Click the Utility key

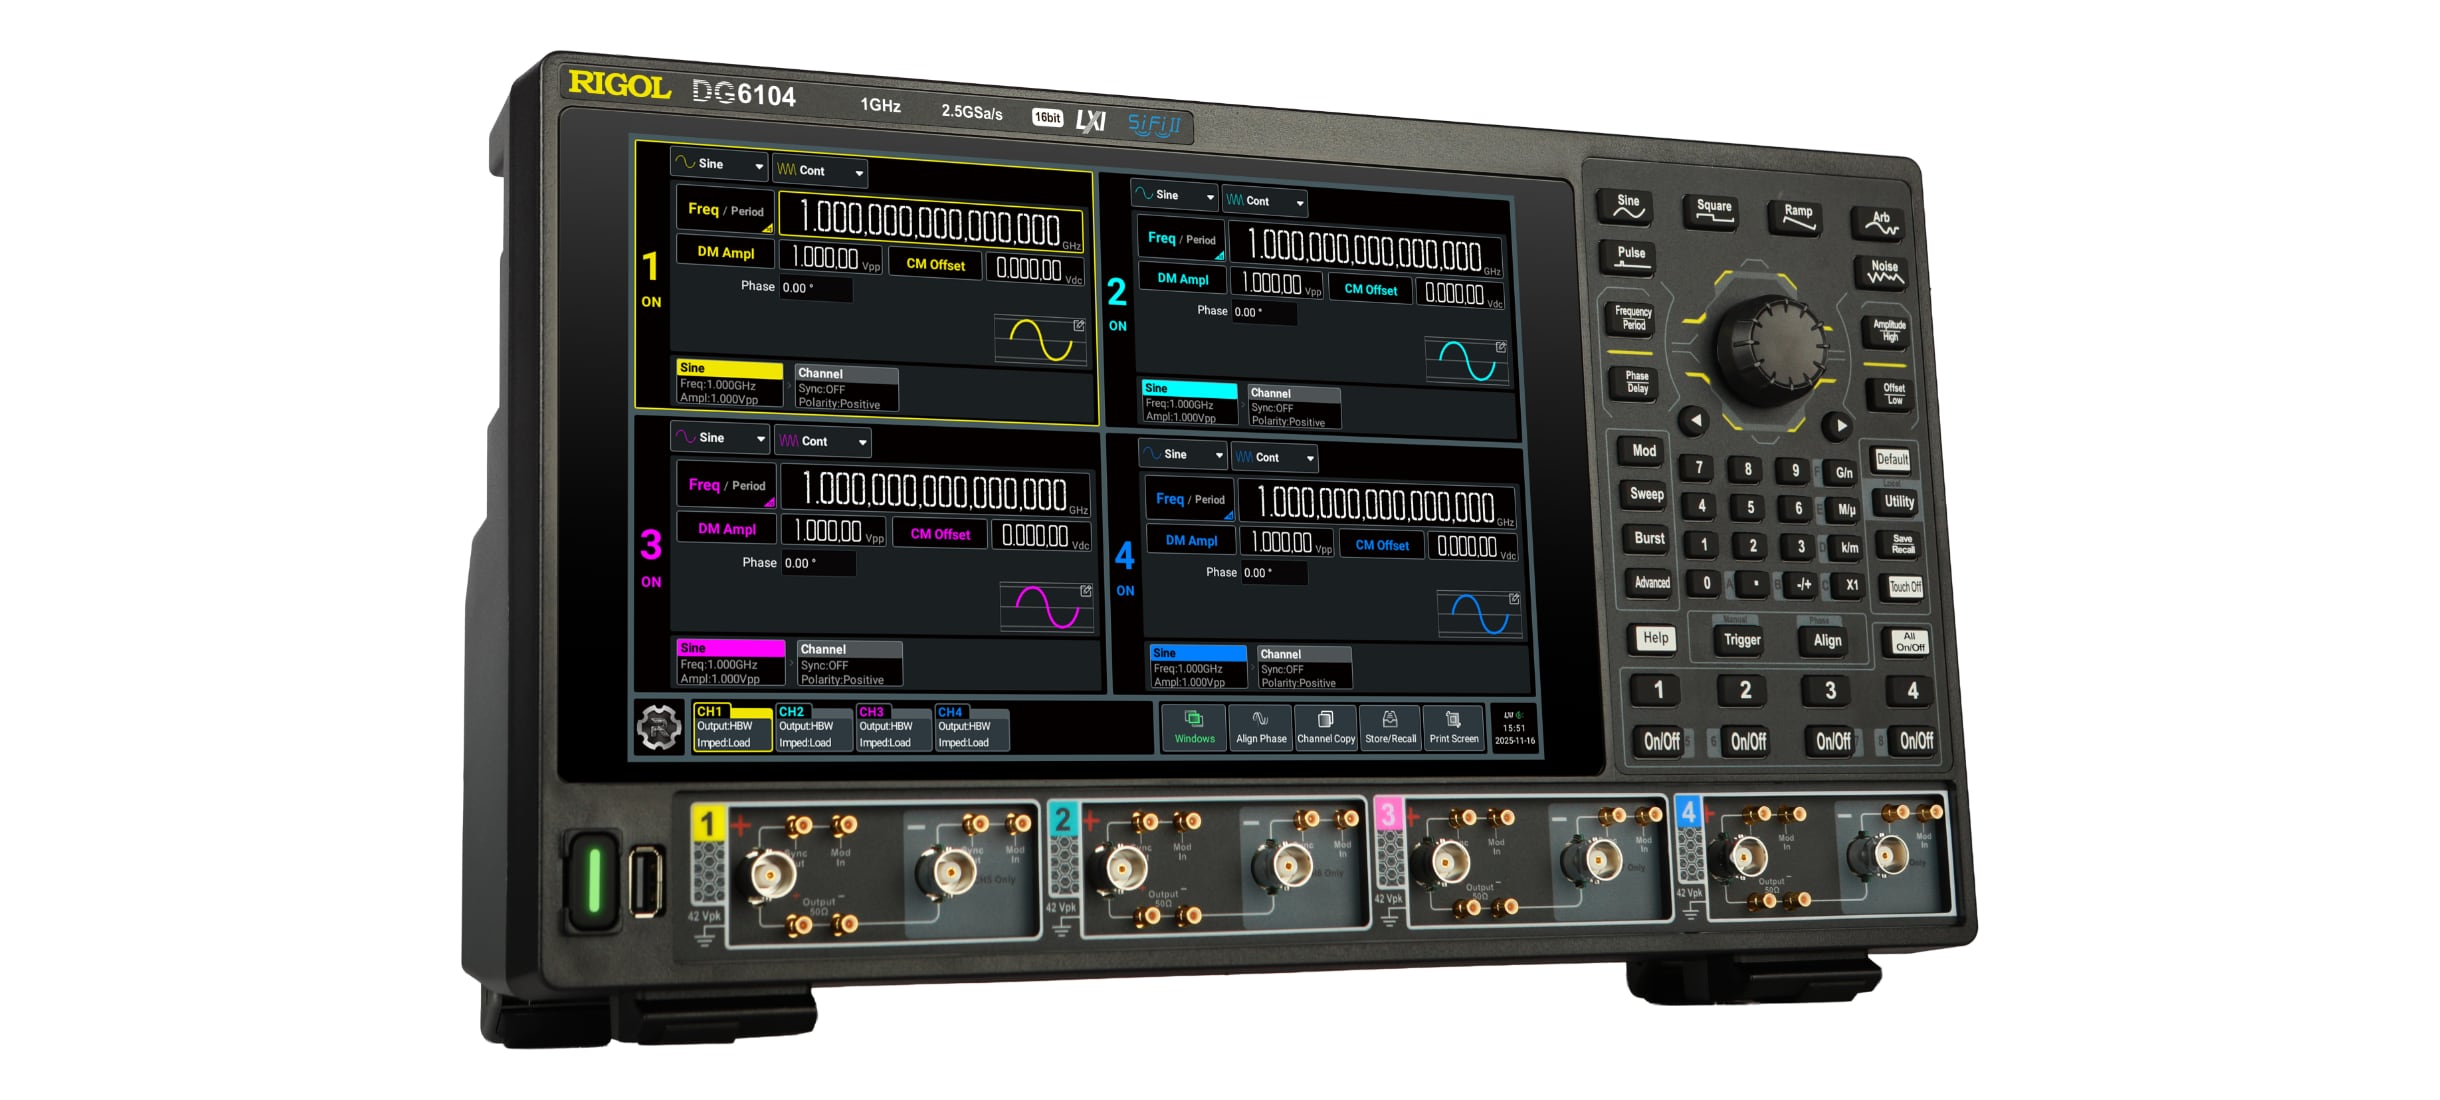click(x=1898, y=502)
